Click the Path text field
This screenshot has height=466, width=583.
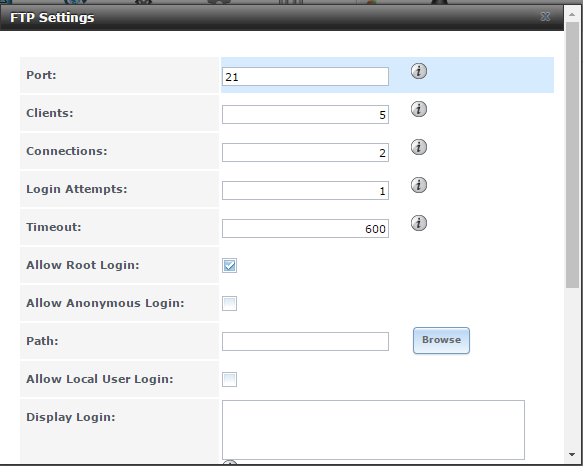(305, 341)
